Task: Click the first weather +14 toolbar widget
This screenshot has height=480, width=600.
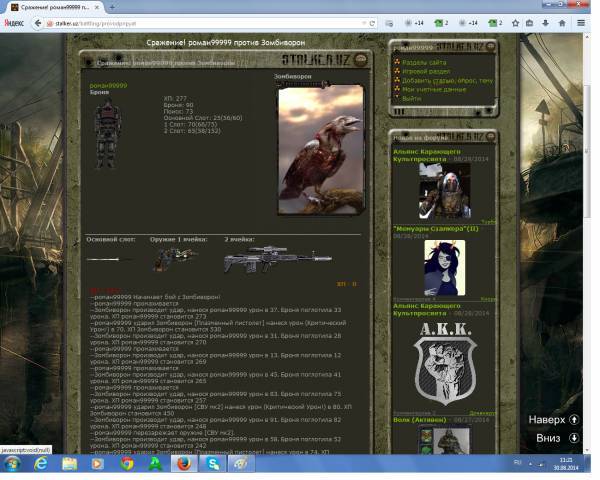Action: pos(414,23)
